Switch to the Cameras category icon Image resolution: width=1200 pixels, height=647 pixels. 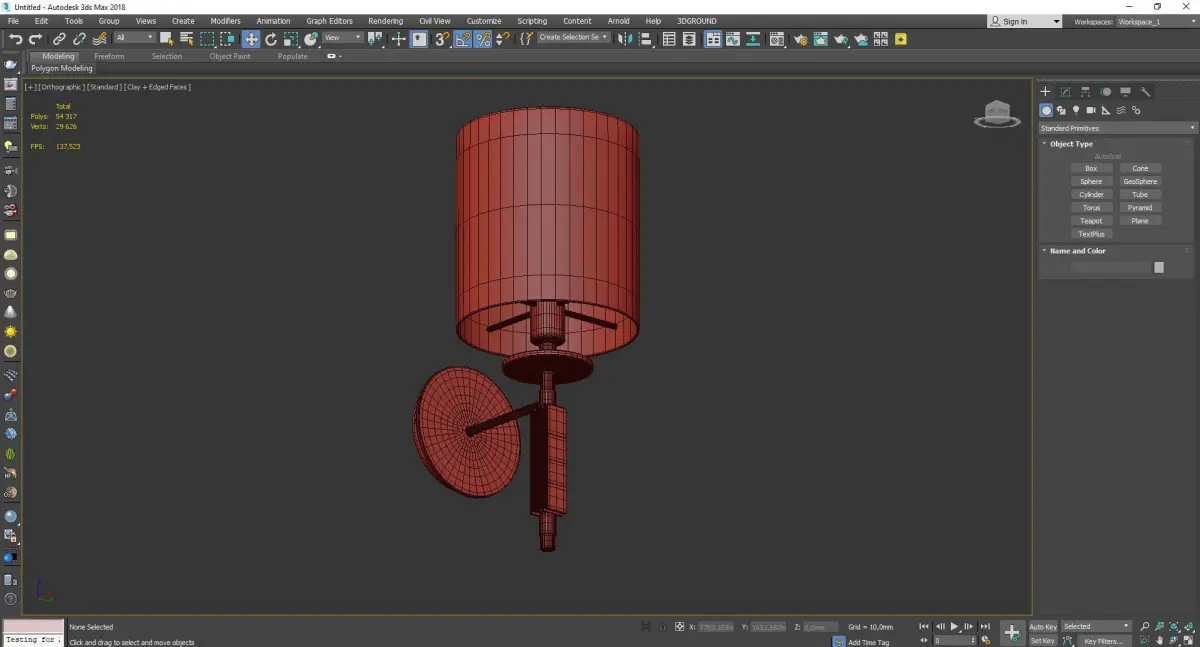click(1091, 110)
